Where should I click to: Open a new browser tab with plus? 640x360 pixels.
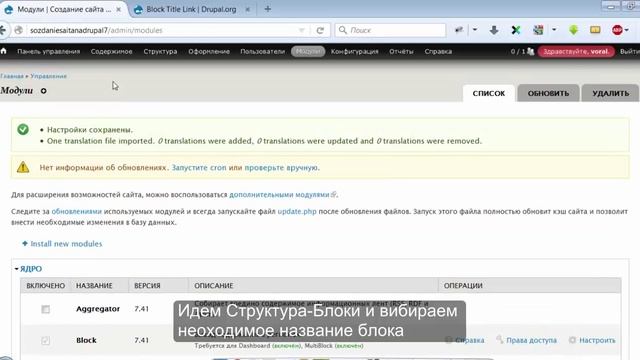(267, 9)
